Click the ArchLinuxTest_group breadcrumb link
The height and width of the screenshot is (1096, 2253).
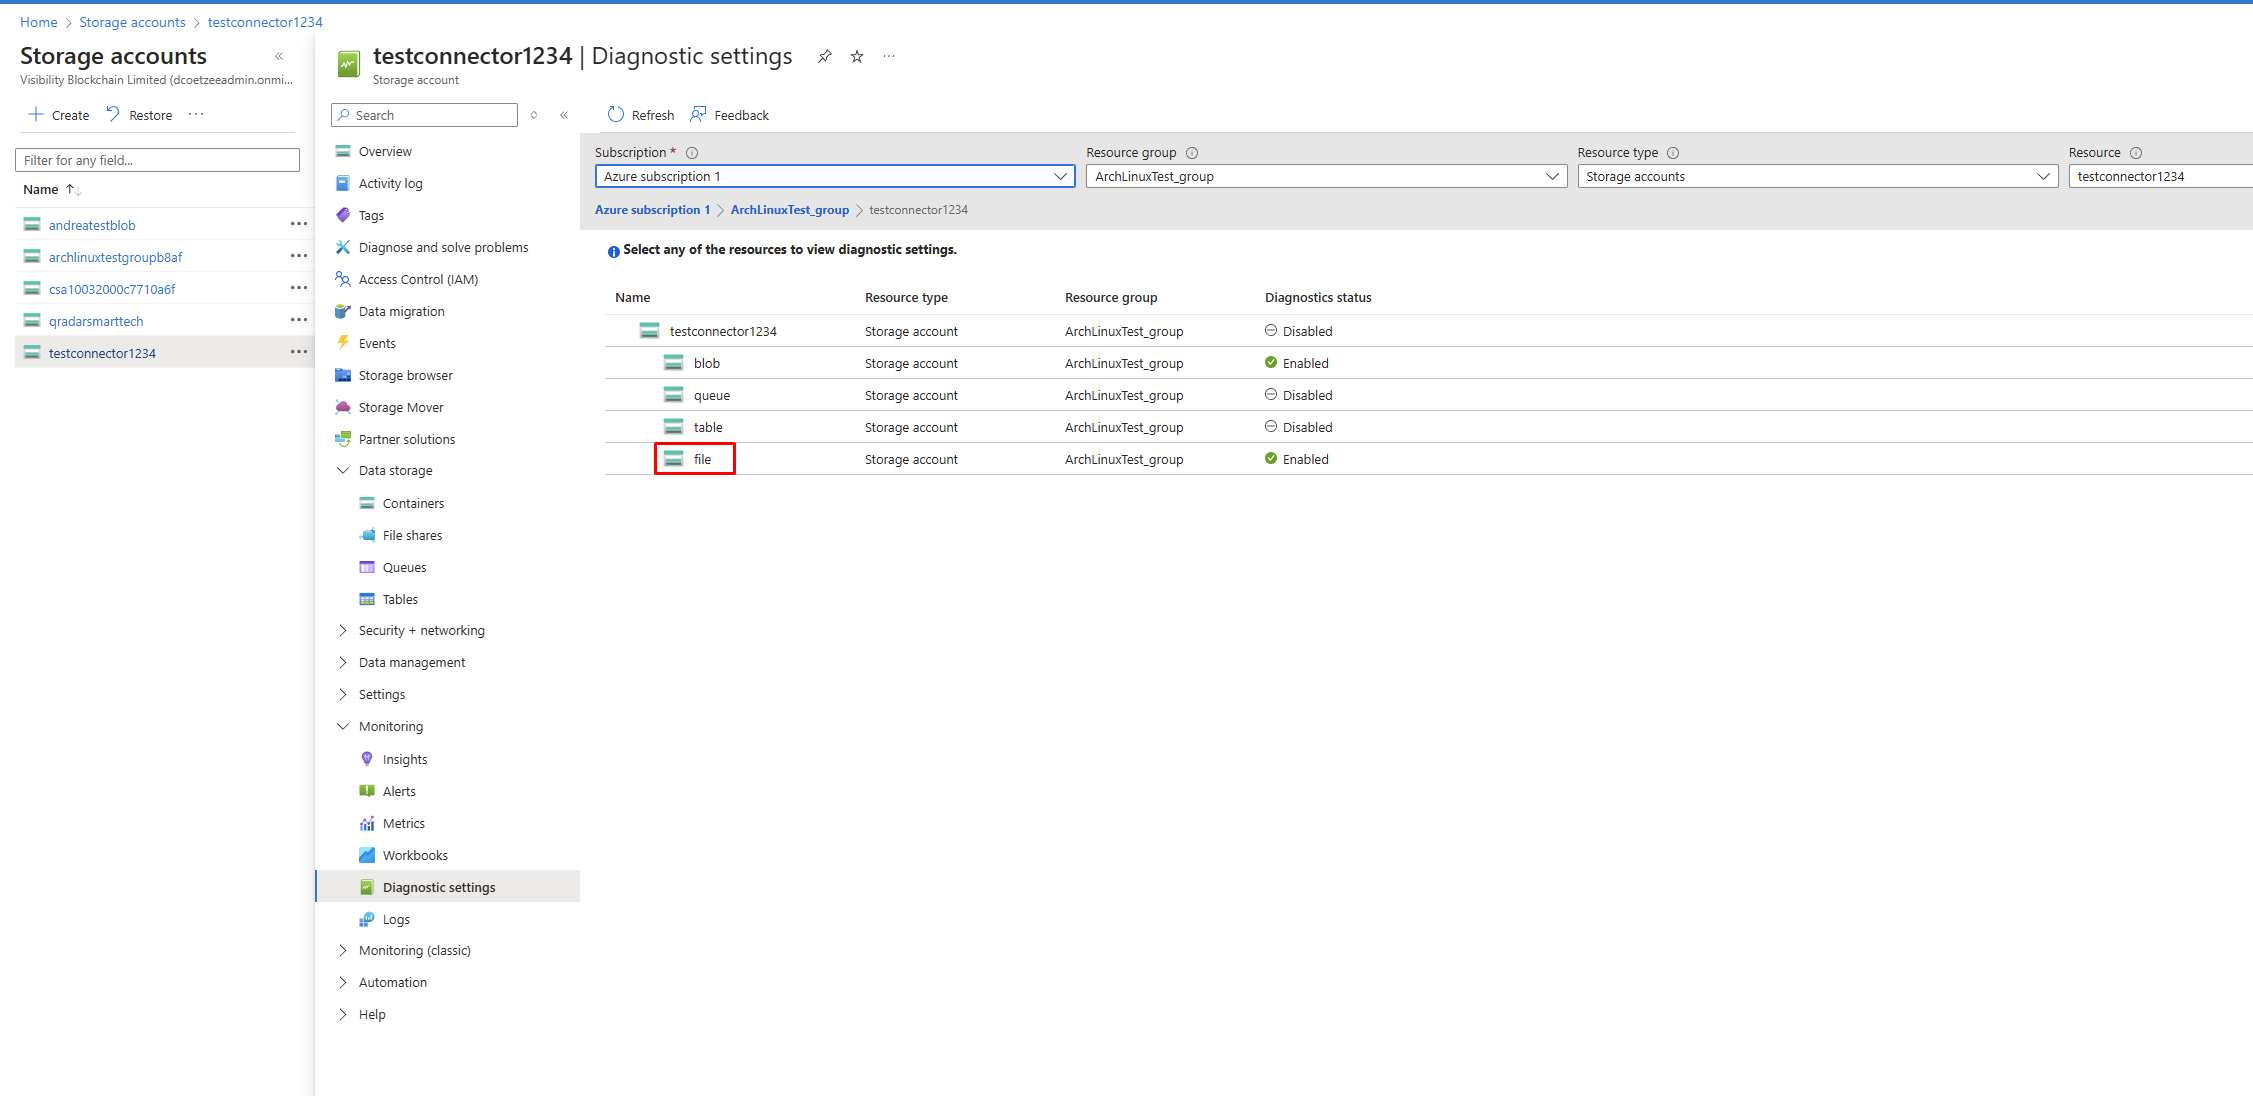click(789, 210)
